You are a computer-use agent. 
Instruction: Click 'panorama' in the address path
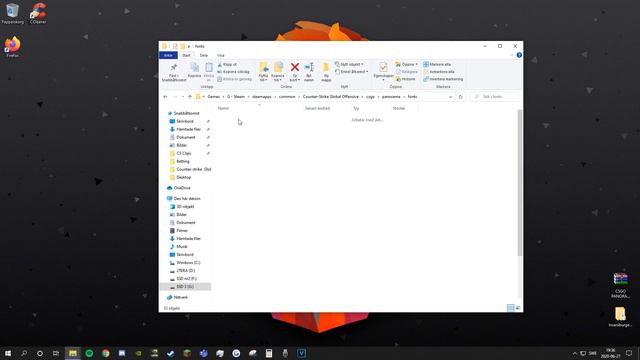tap(391, 97)
